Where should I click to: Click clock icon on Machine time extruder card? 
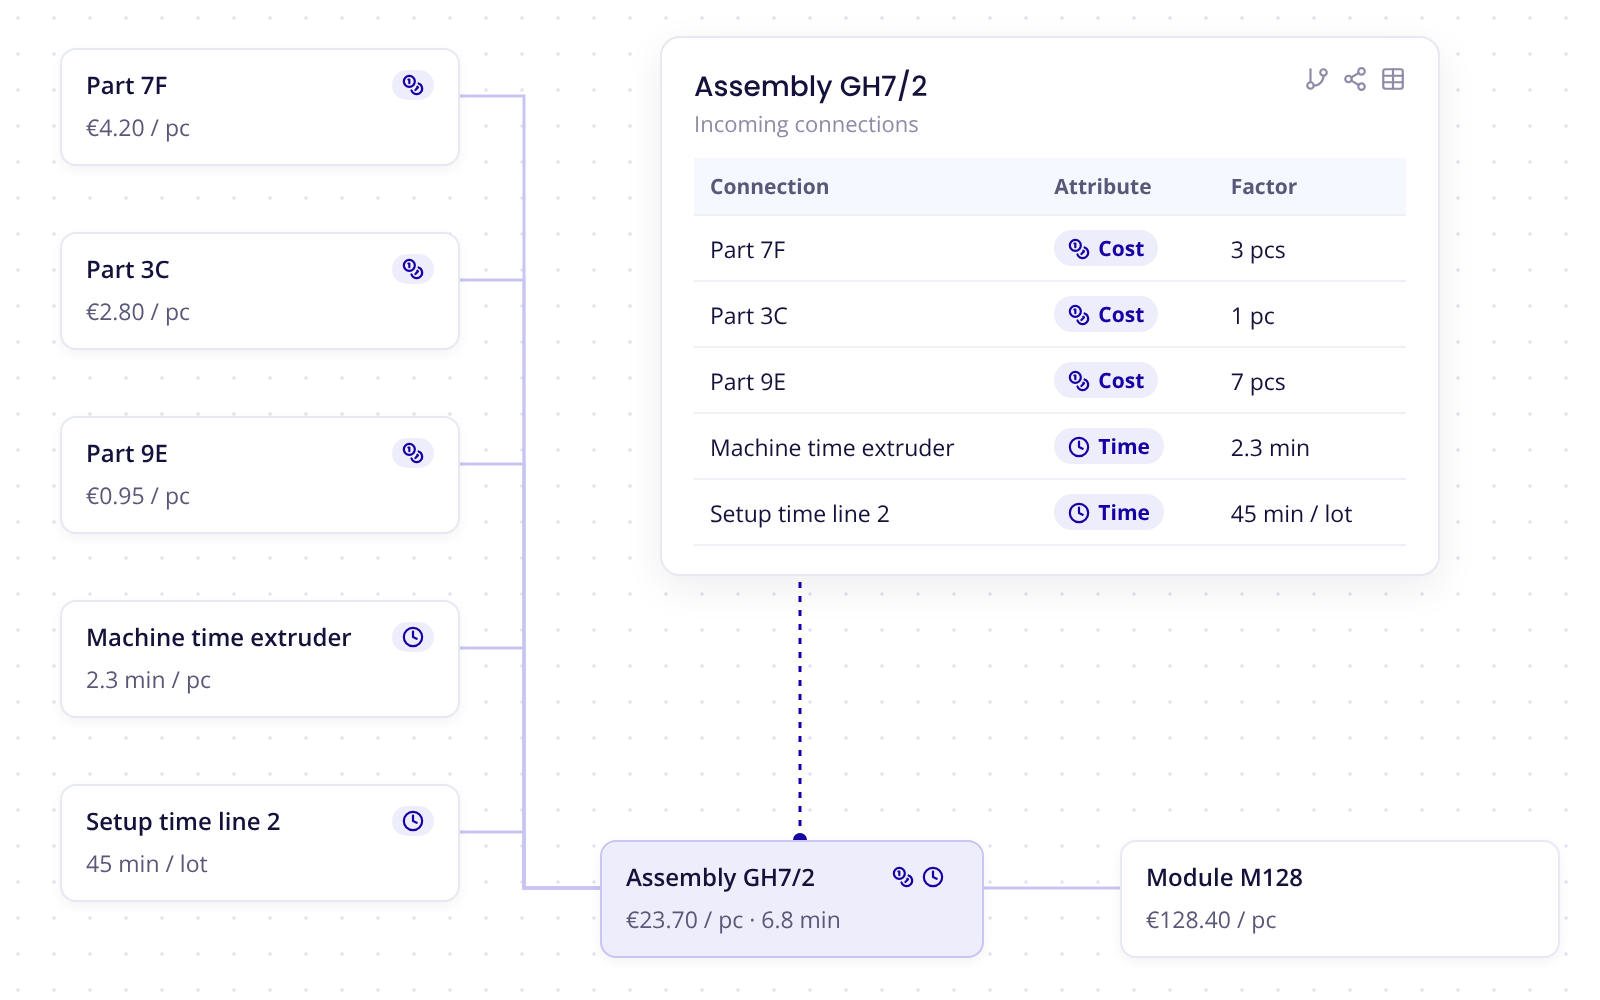click(x=413, y=637)
